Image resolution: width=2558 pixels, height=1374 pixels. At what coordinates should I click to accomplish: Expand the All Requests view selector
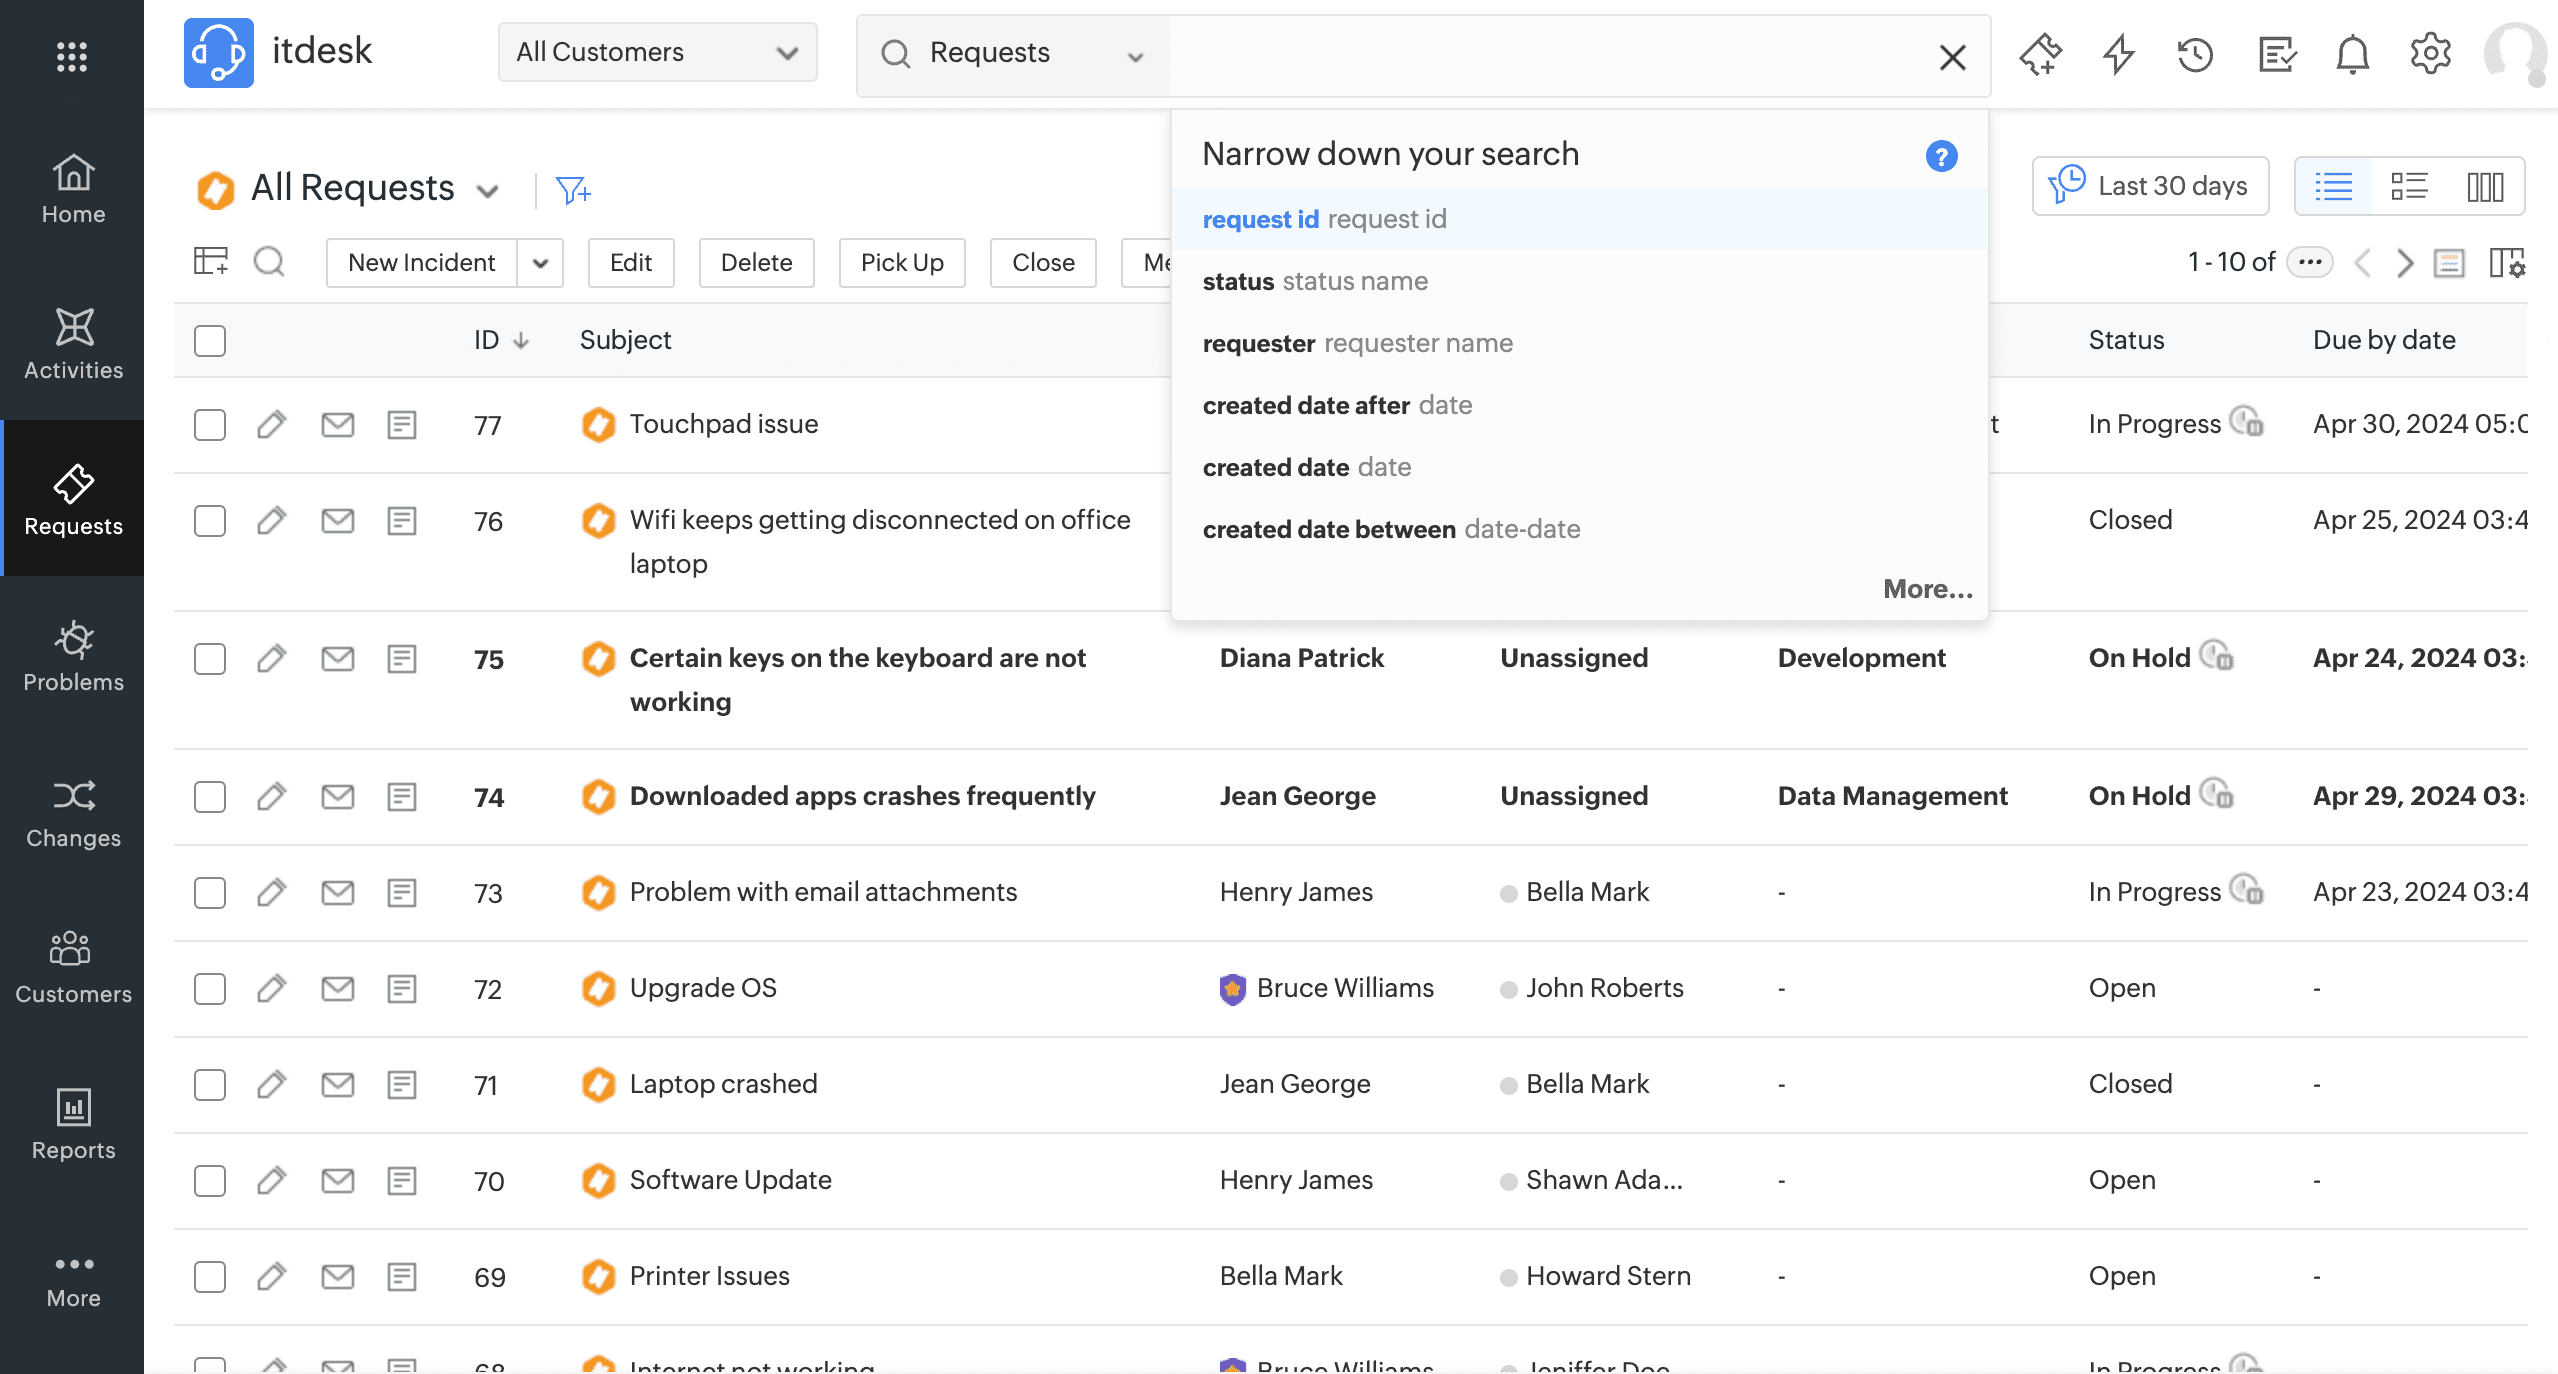(487, 190)
